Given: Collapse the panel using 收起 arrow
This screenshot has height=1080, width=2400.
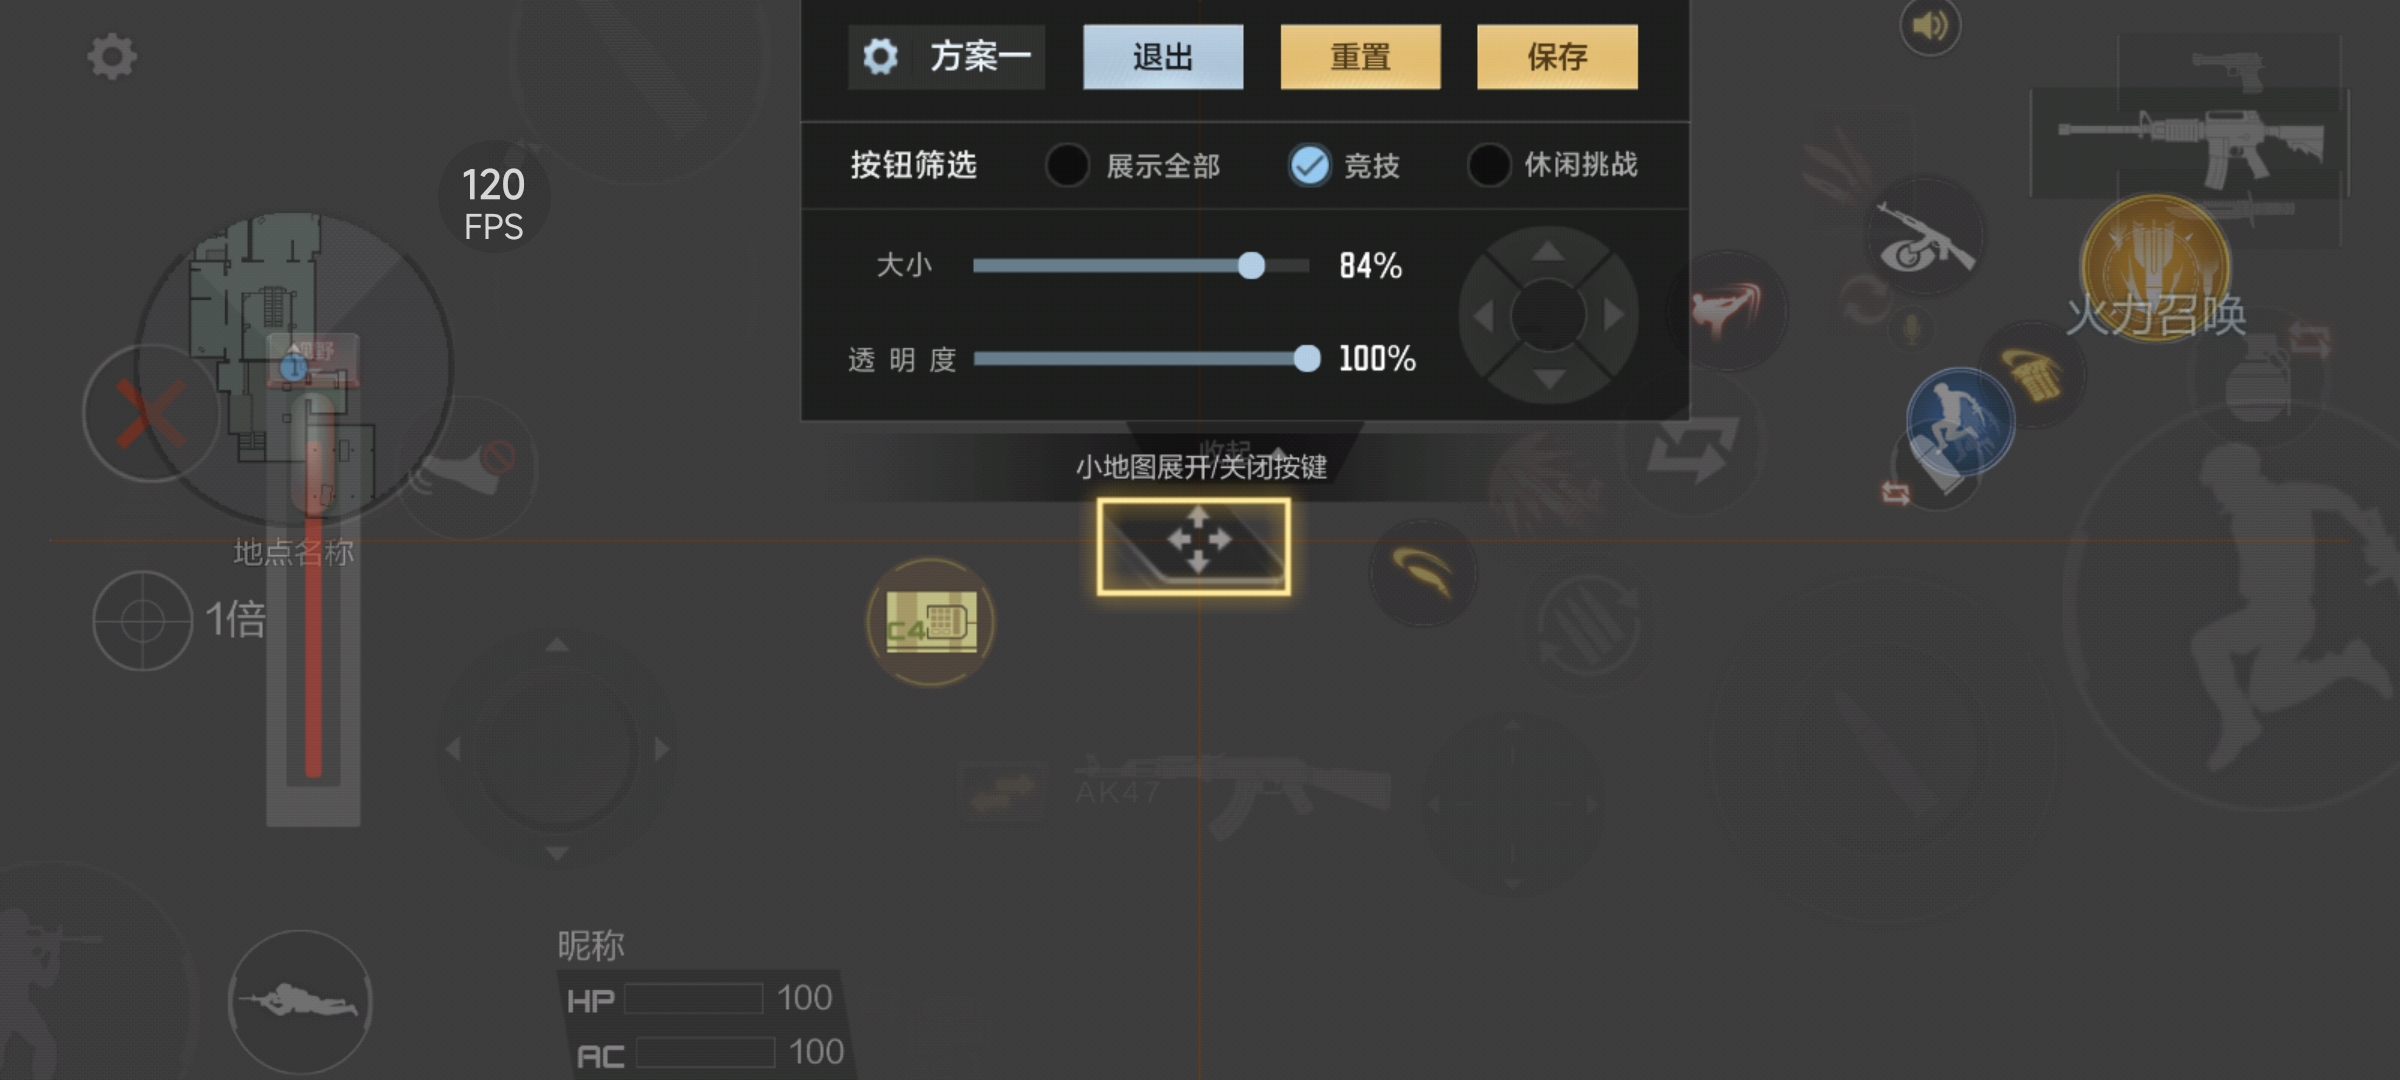Looking at the screenshot, I should [x=1244, y=450].
